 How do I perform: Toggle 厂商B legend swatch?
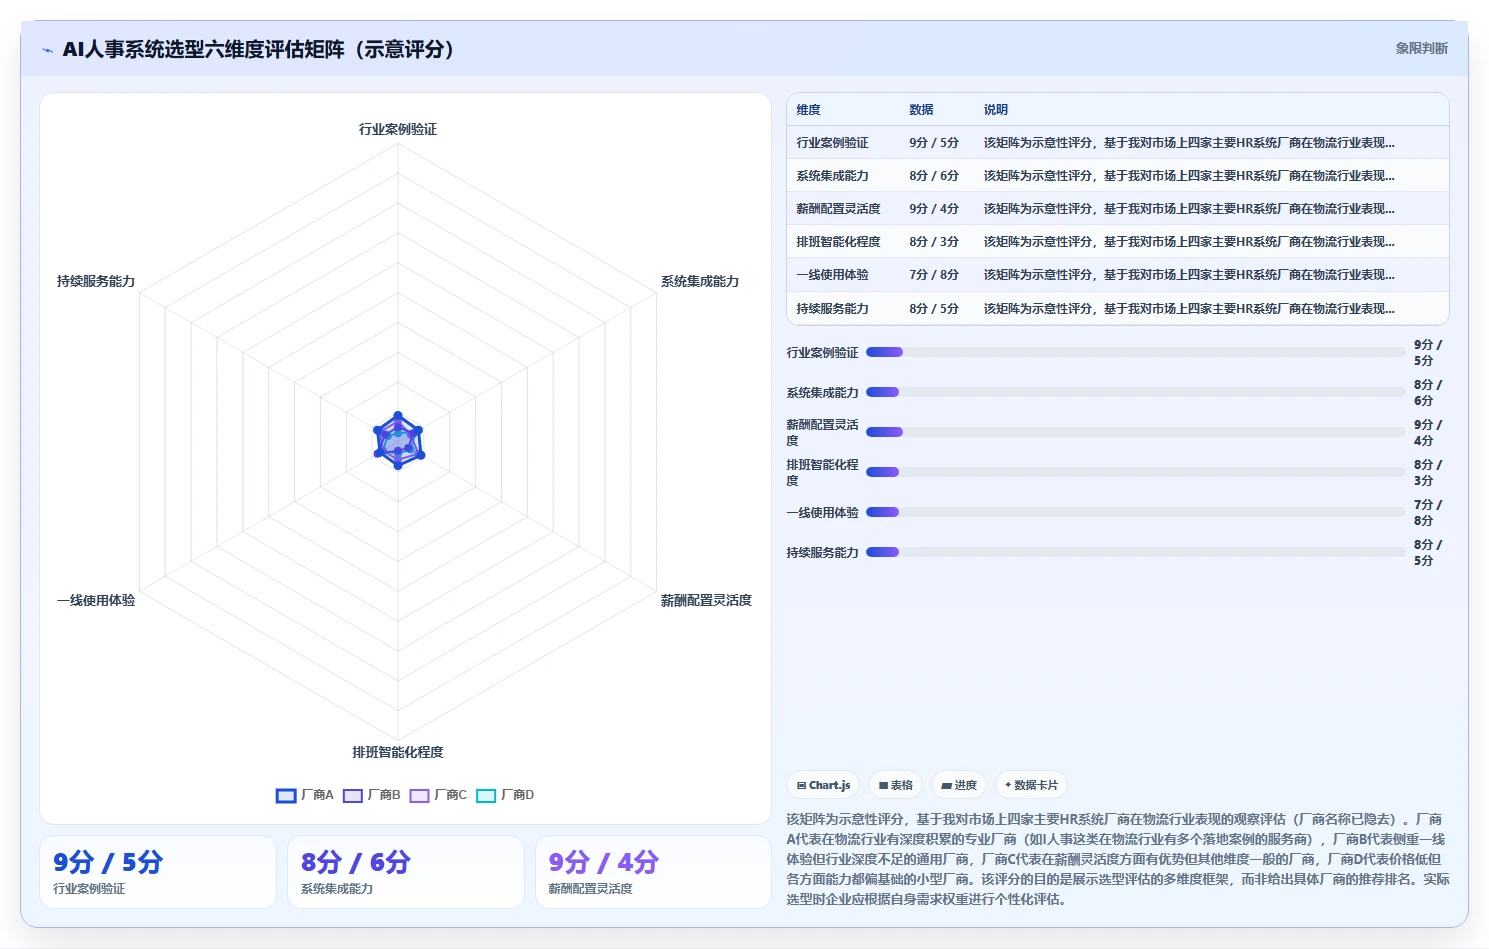[353, 796]
